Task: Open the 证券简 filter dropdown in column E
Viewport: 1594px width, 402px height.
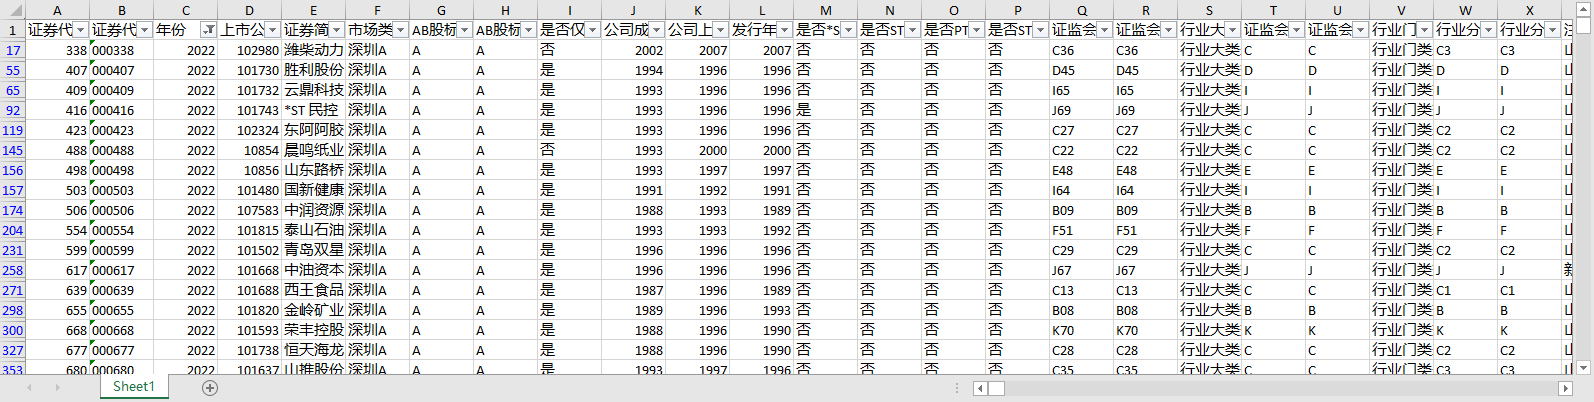Action: click(336, 30)
